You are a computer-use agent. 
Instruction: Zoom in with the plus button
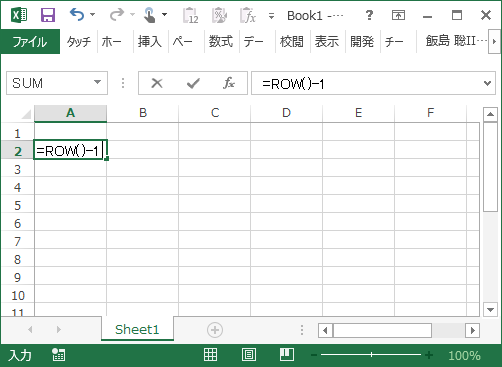coord(429,355)
